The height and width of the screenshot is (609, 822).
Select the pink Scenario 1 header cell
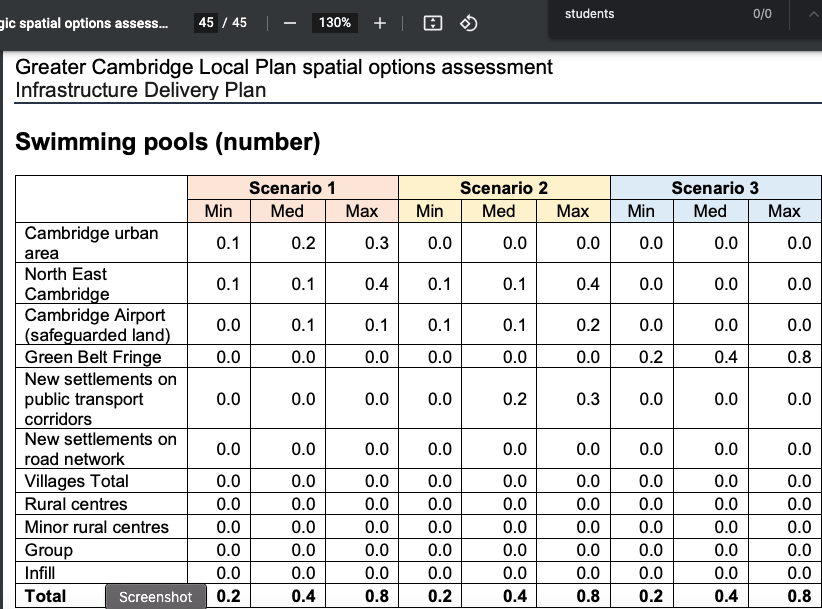pyautogui.click(x=292, y=188)
